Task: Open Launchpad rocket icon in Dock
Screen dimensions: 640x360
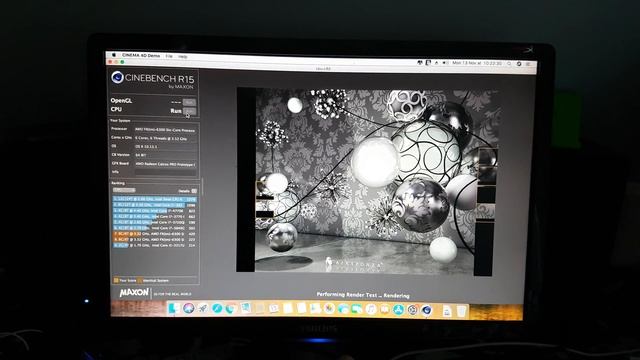Action: tap(202, 308)
